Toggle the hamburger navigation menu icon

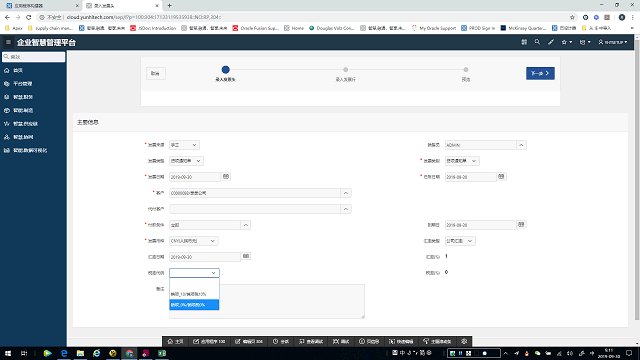point(8,42)
